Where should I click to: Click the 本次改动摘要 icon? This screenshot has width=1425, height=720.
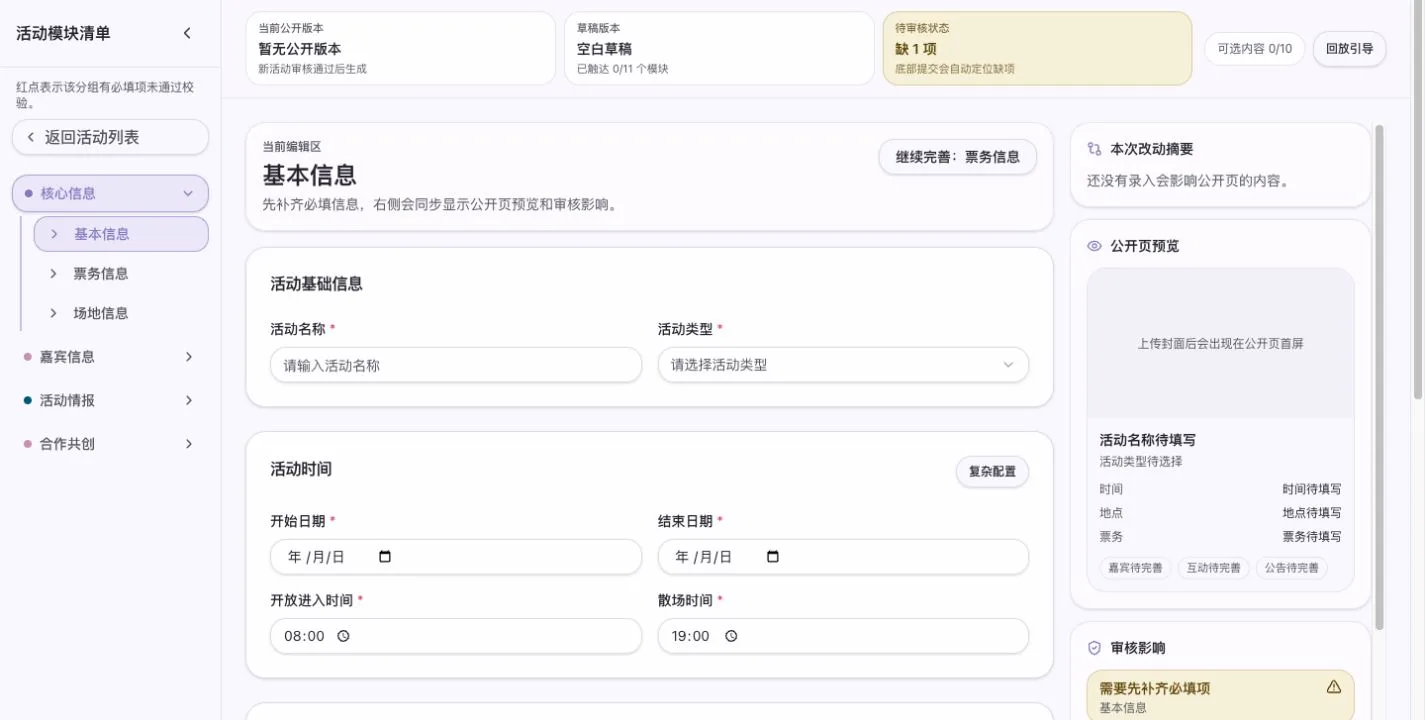1094,149
